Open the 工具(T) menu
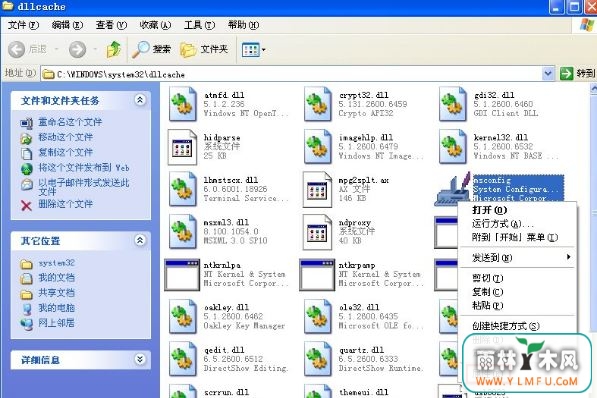 [x=200, y=25]
